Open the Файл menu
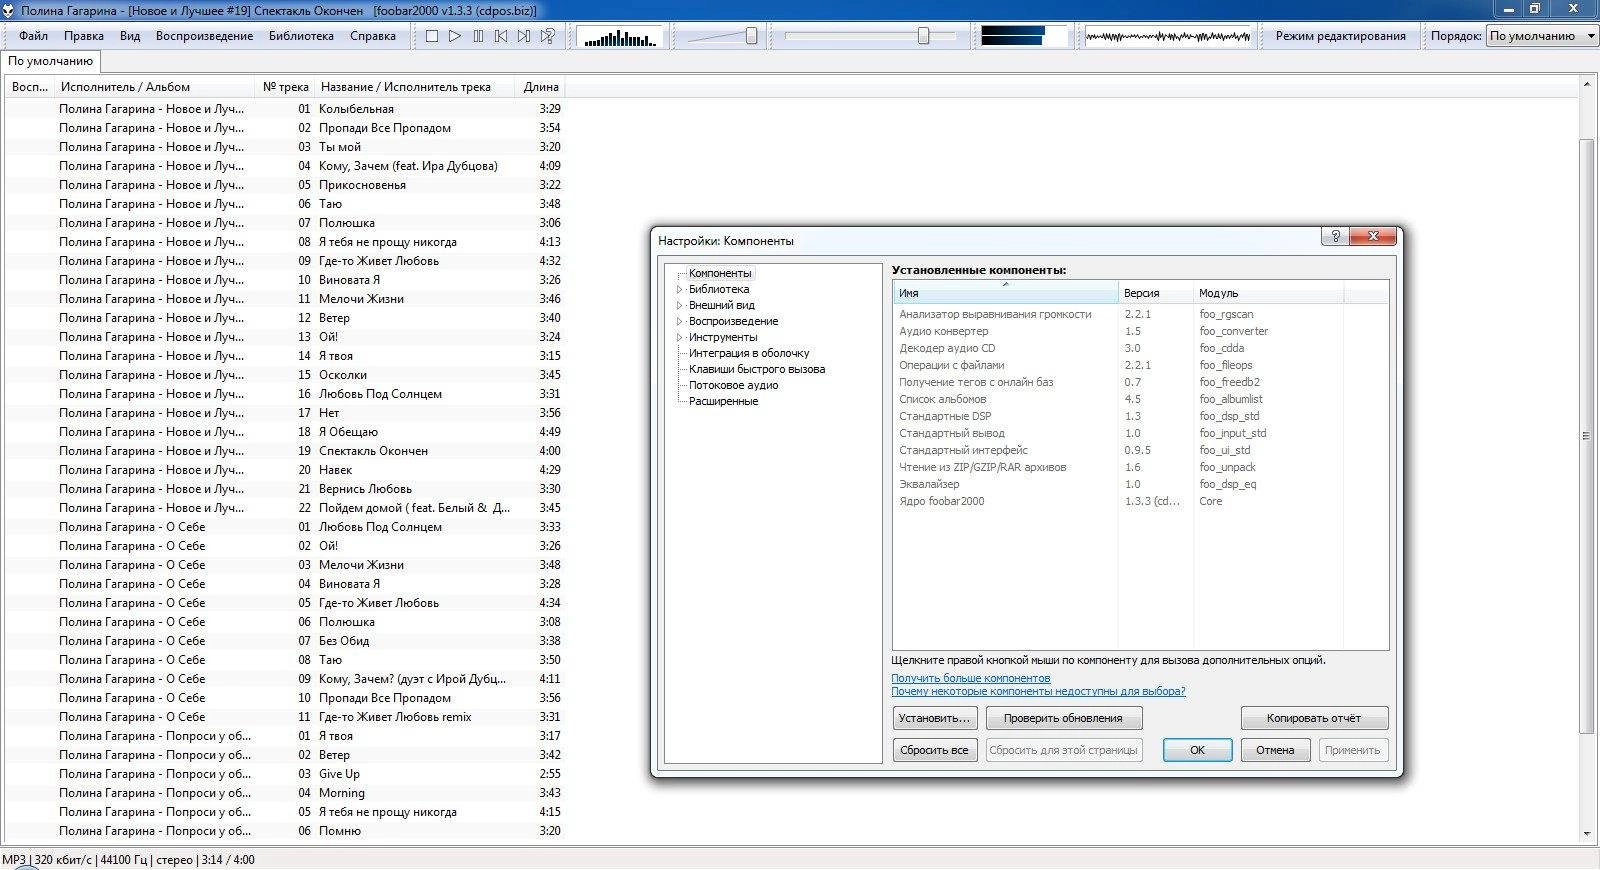Screen dimensions: 1600x870 click(x=33, y=36)
